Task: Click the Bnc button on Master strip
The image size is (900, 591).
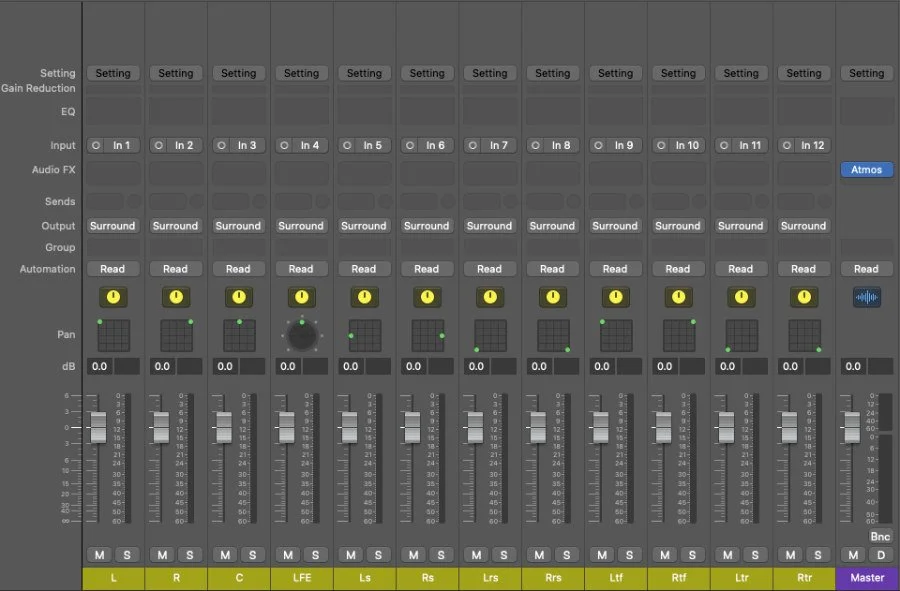Action: [x=880, y=536]
